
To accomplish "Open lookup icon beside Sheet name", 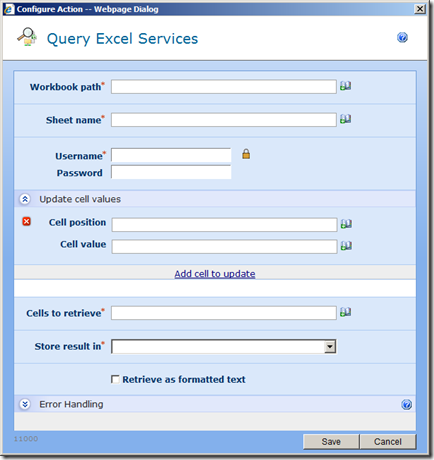I will pyautogui.click(x=345, y=119).
